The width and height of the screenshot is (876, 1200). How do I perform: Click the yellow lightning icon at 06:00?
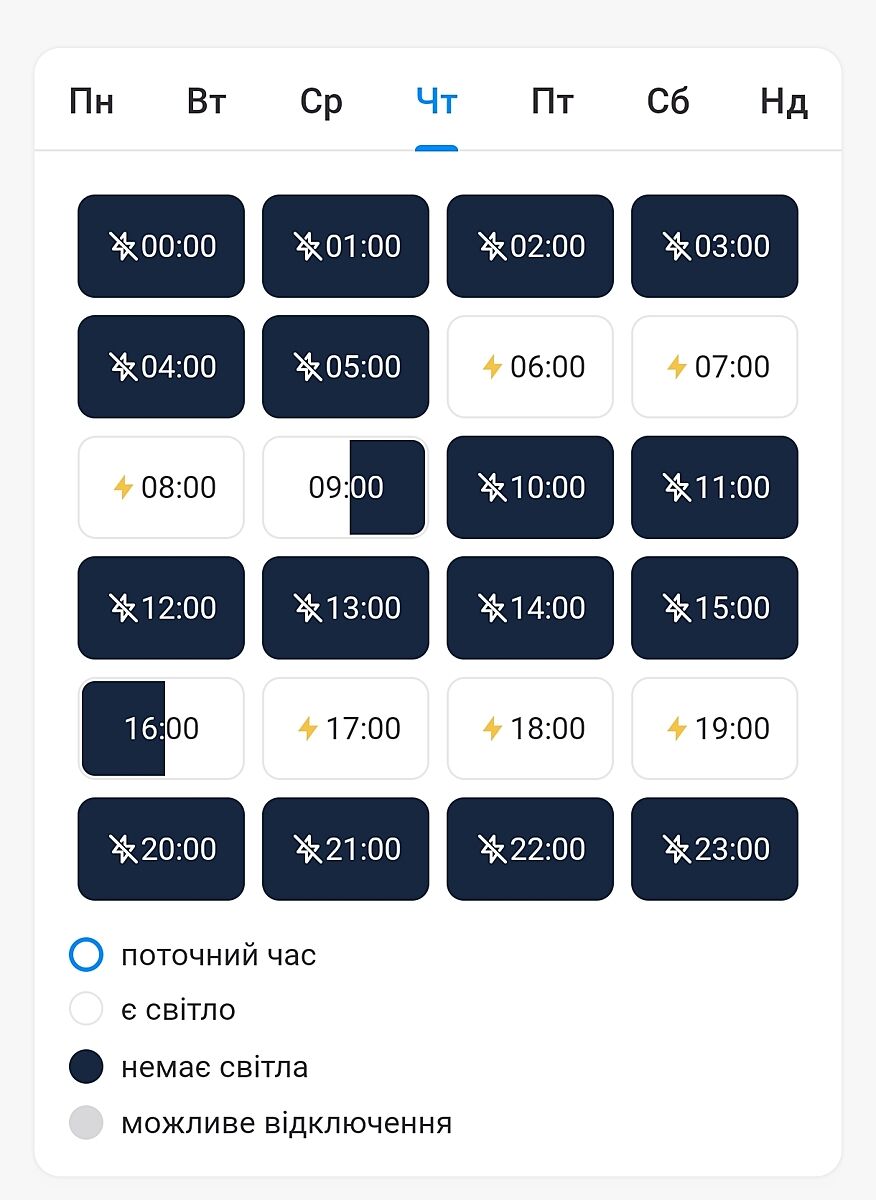click(x=492, y=367)
